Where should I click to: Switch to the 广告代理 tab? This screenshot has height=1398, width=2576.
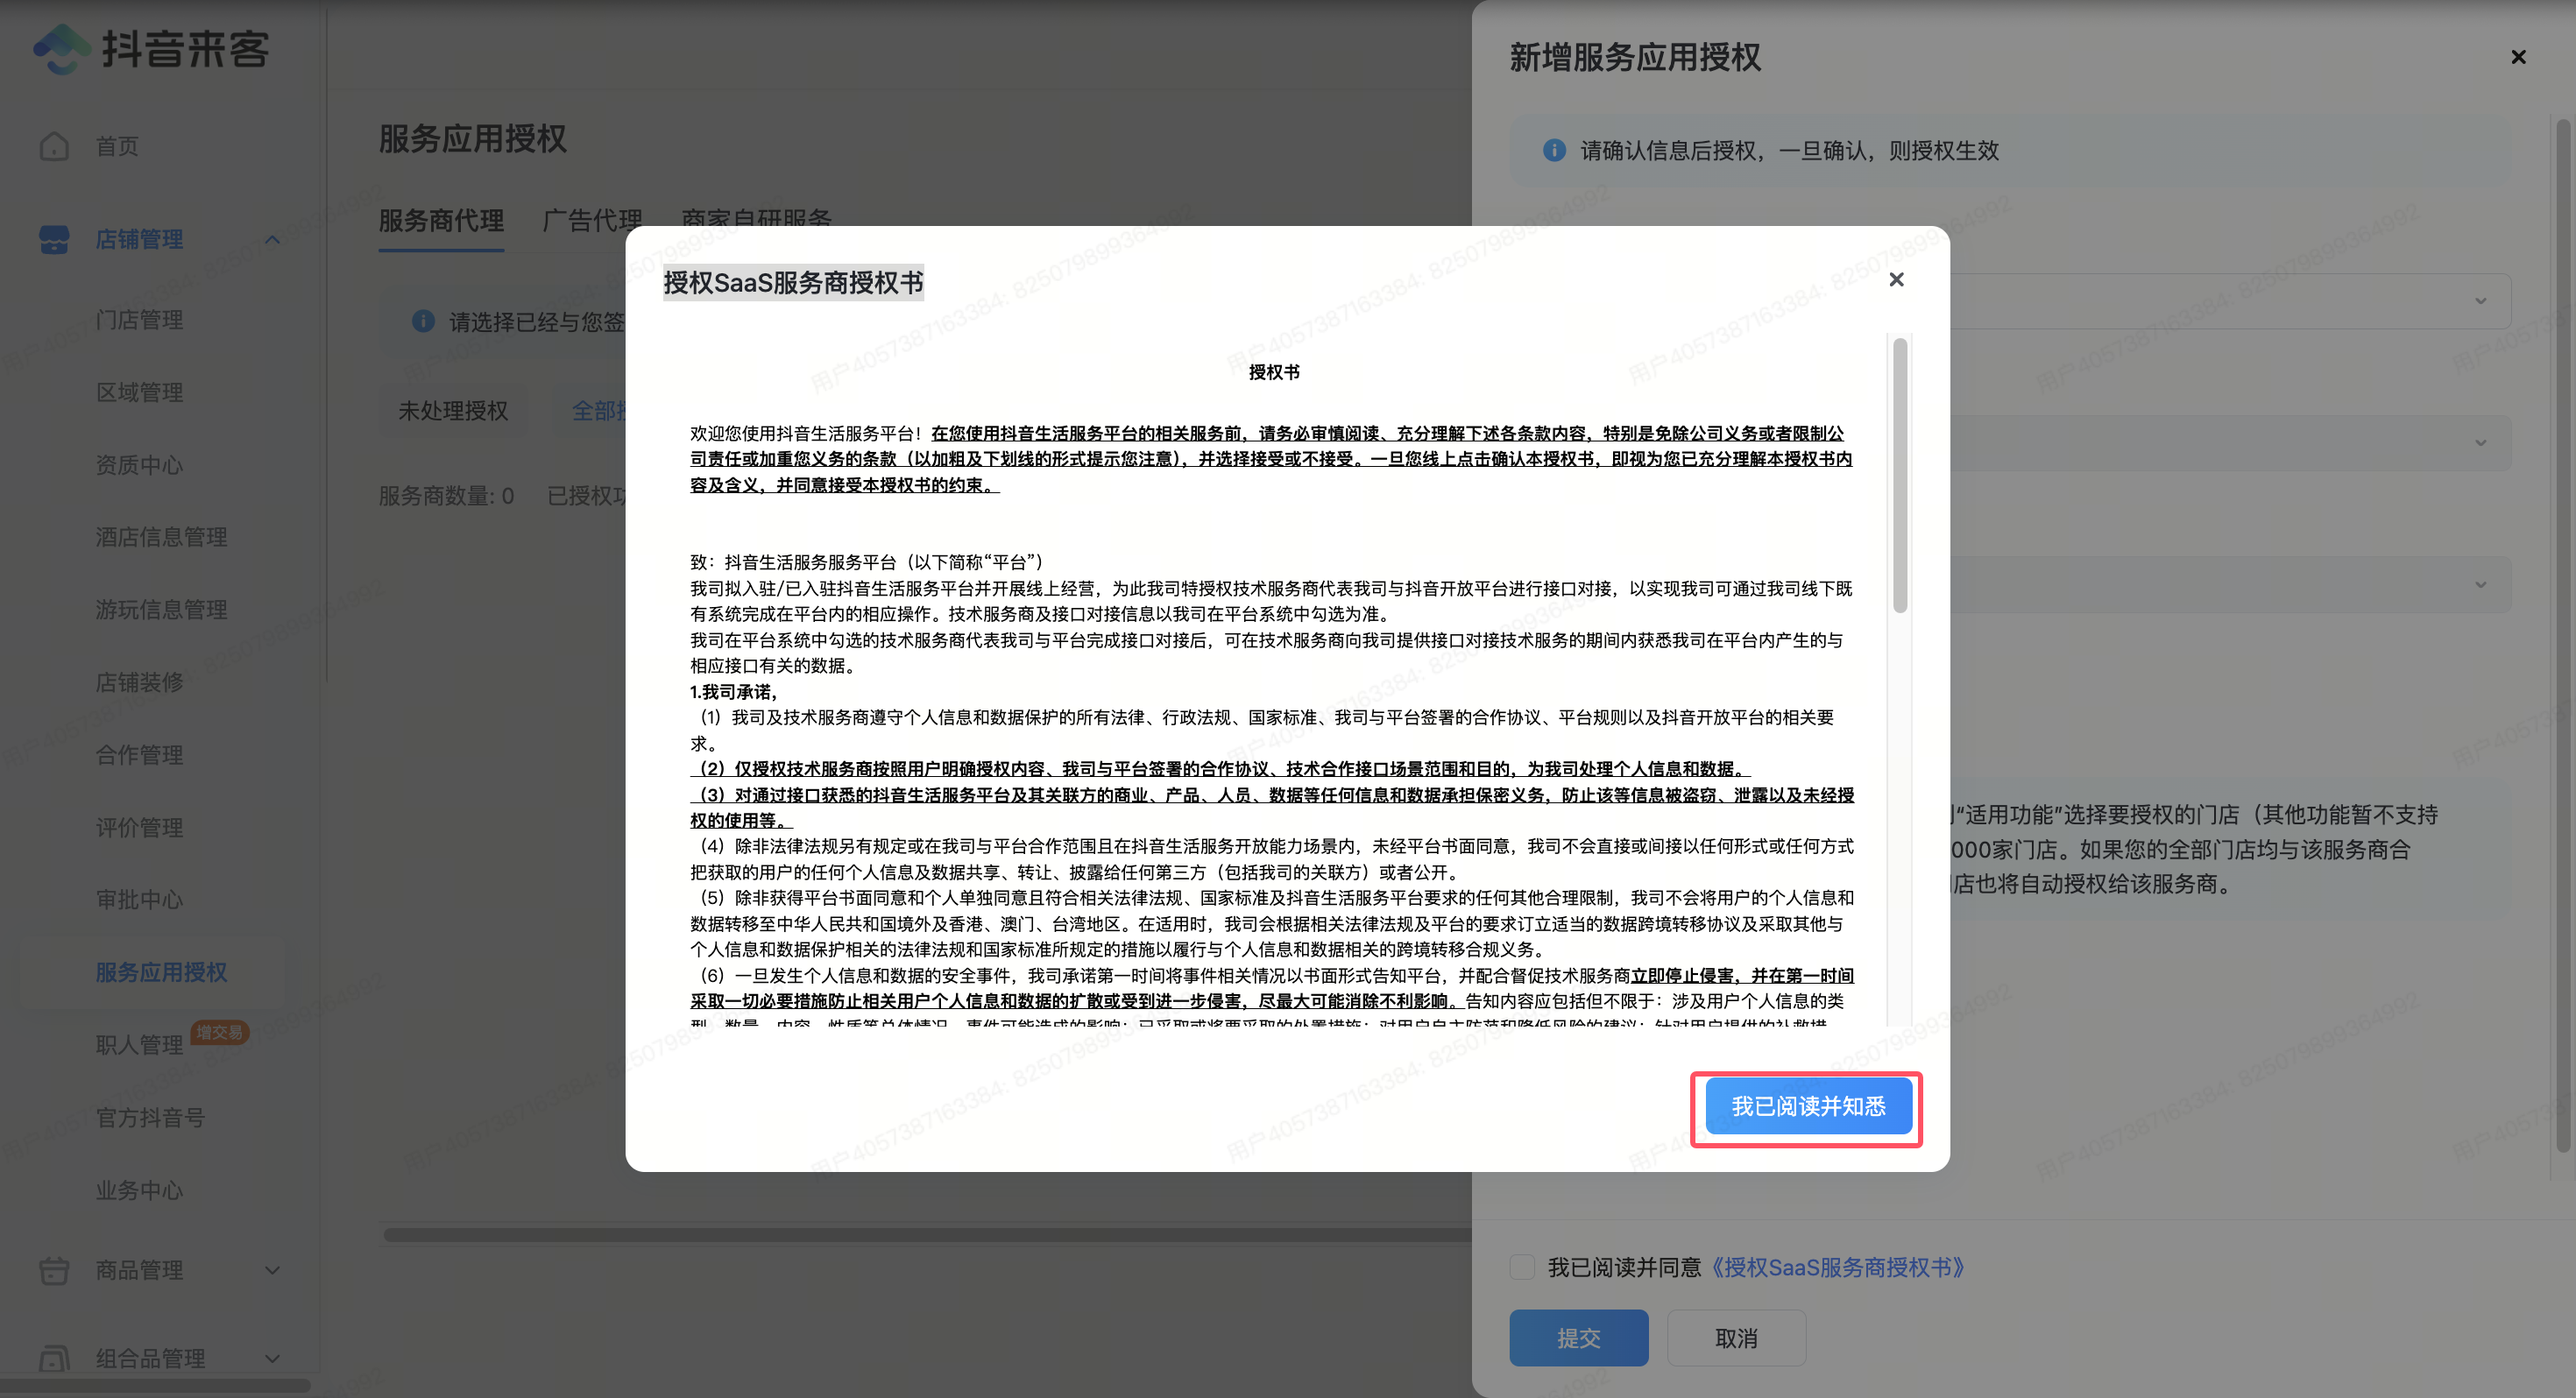tap(592, 220)
